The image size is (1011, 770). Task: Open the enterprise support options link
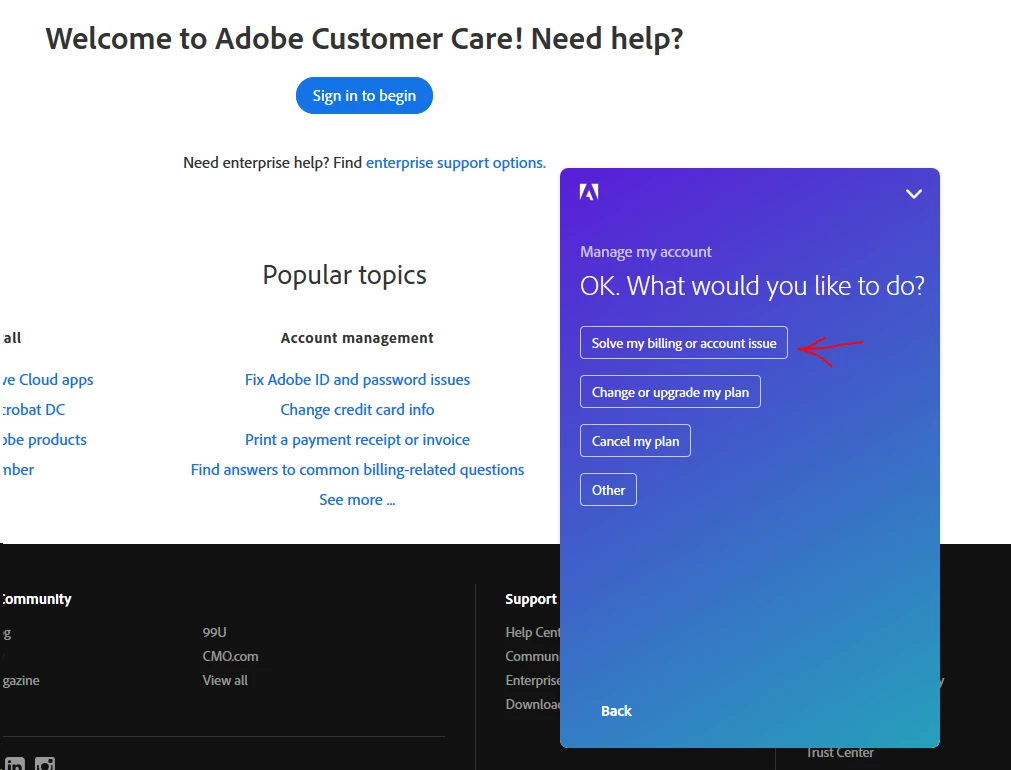(456, 163)
